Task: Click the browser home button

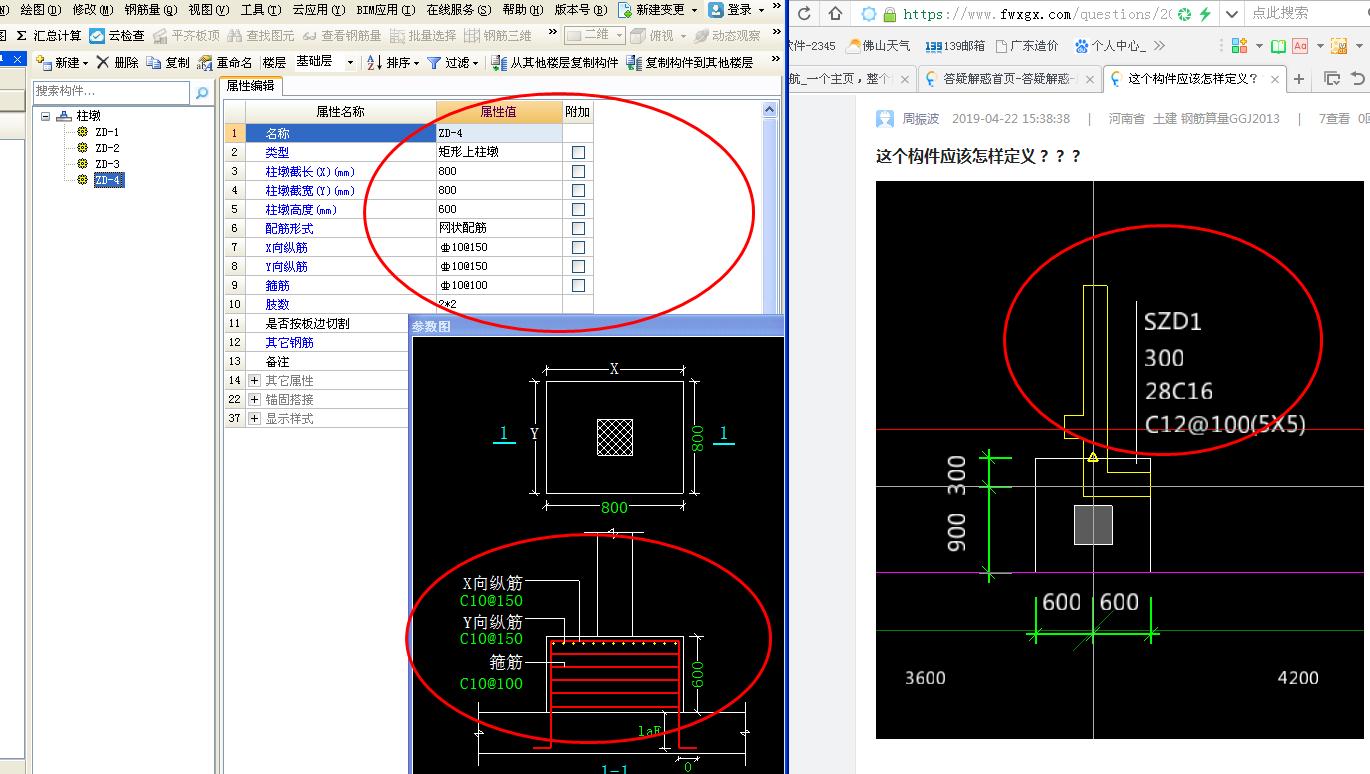Action: point(835,14)
